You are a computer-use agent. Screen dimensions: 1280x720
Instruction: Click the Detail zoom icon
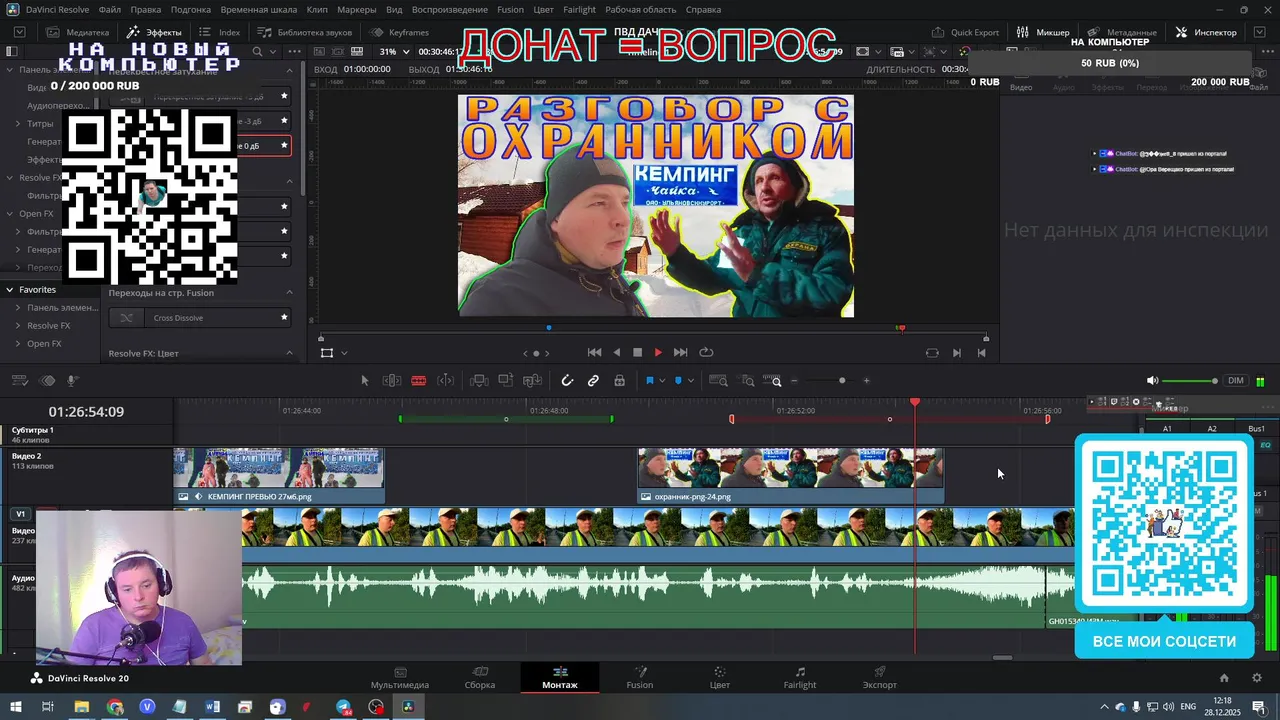click(x=747, y=380)
